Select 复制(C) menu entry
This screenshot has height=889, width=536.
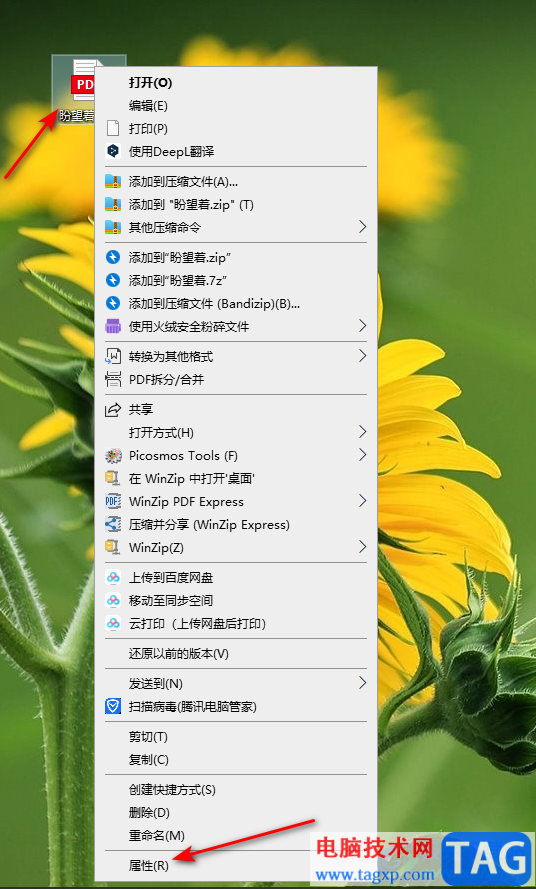pos(236,760)
